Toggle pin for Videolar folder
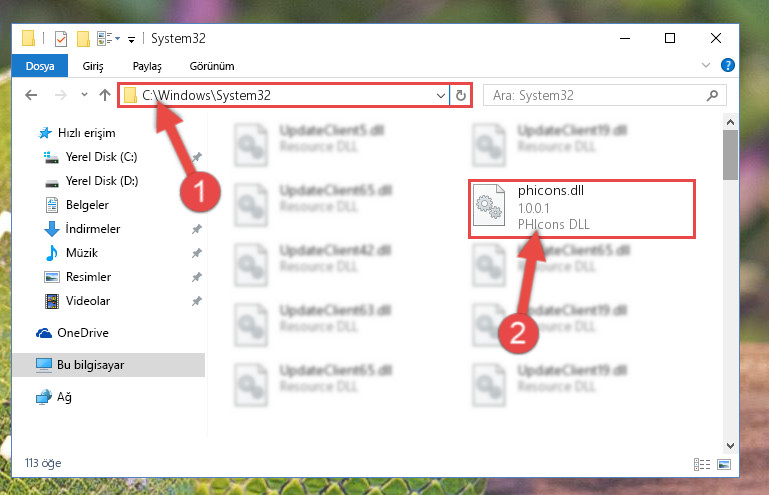This screenshot has width=769, height=495. (197, 301)
